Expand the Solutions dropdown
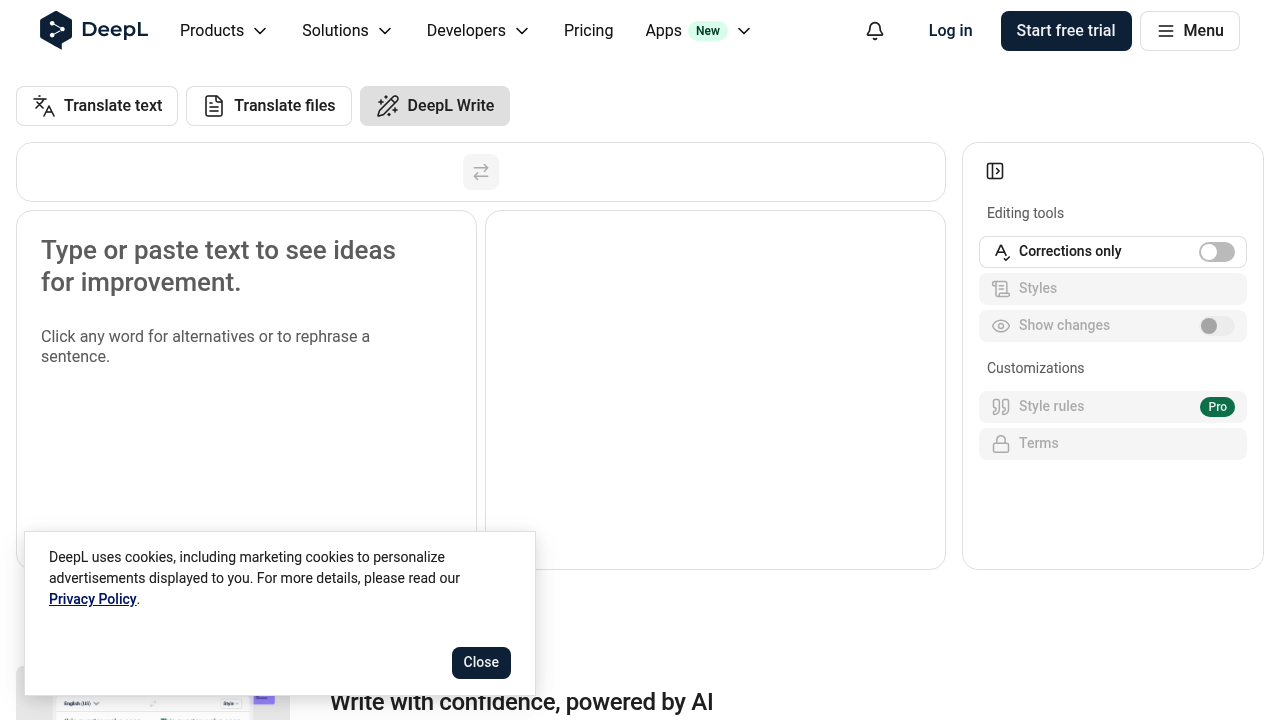 347,31
